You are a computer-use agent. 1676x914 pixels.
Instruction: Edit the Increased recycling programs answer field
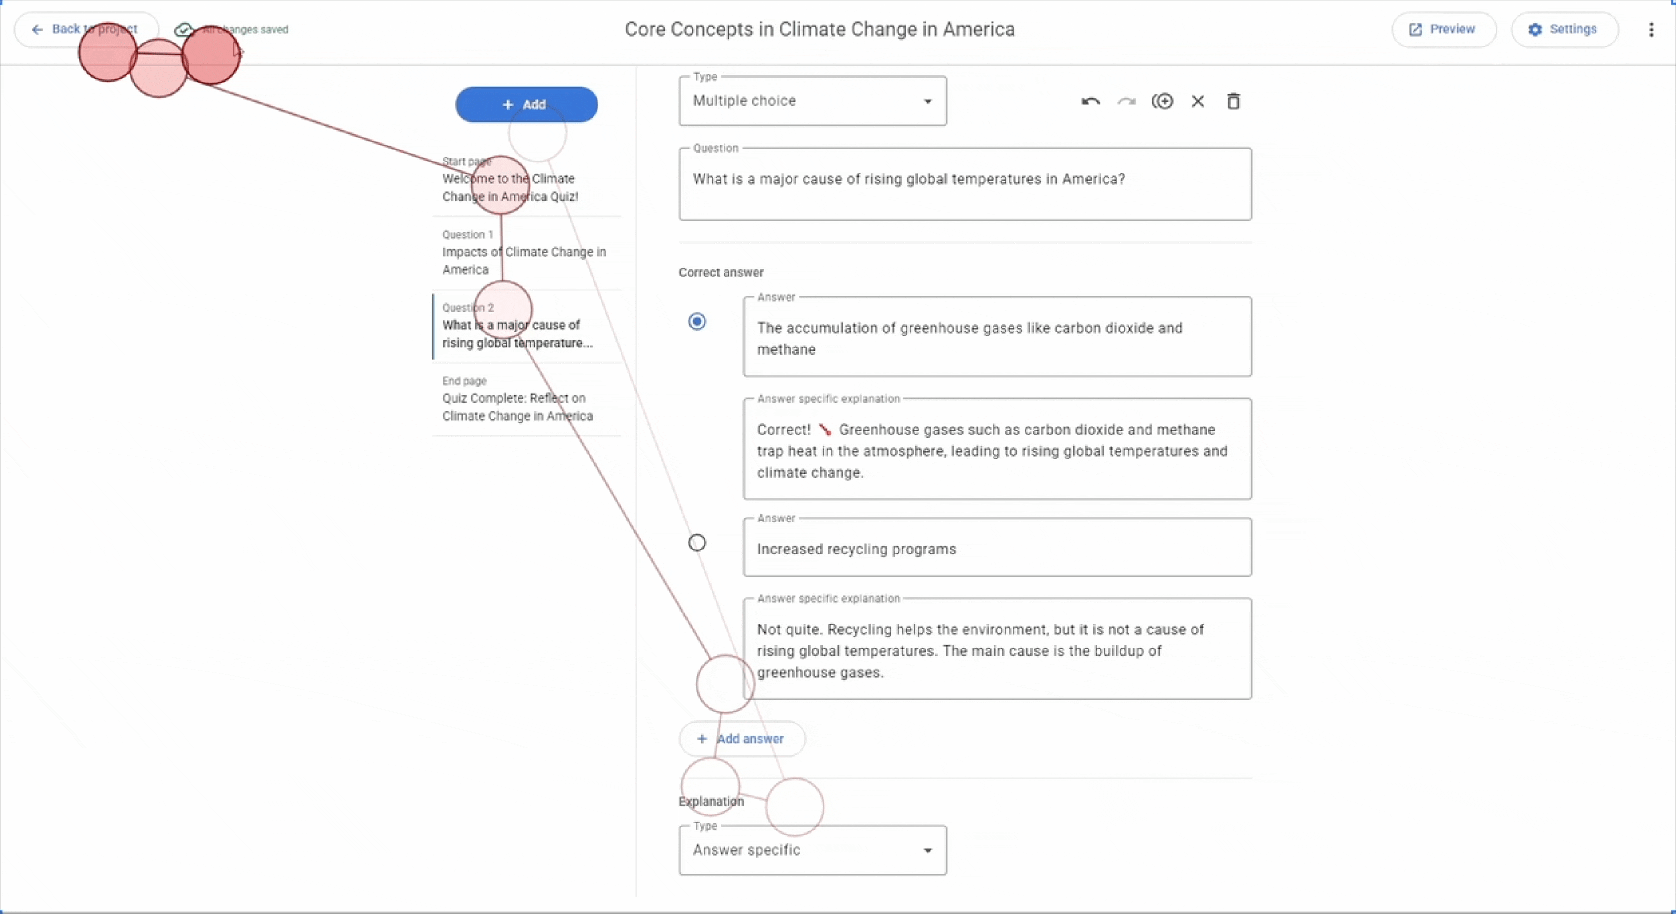click(x=997, y=547)
